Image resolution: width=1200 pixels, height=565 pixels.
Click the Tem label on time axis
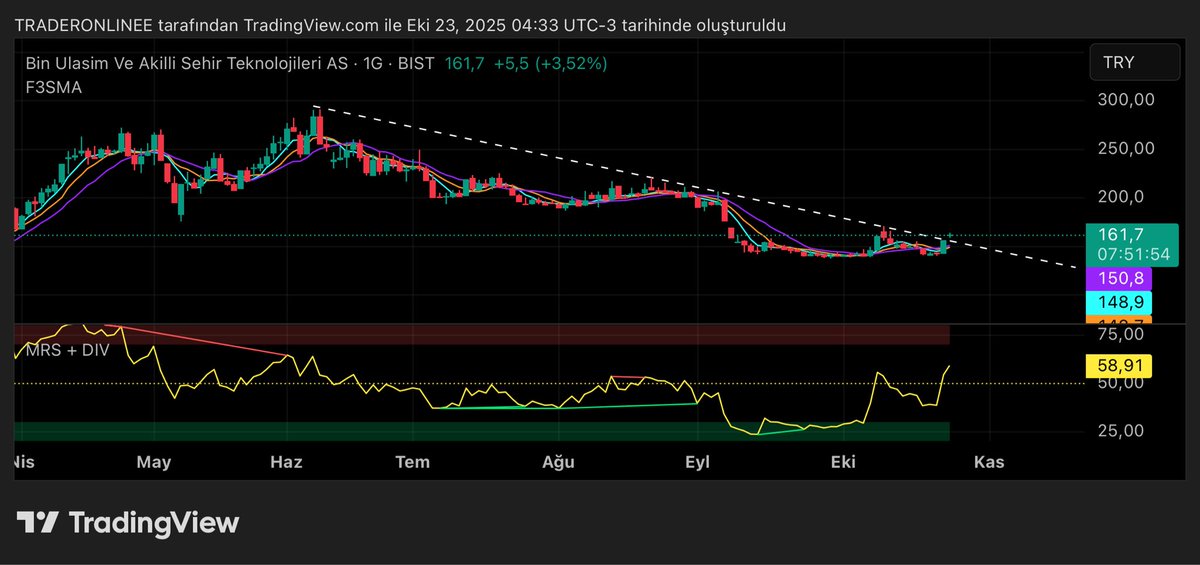[413, 462]
